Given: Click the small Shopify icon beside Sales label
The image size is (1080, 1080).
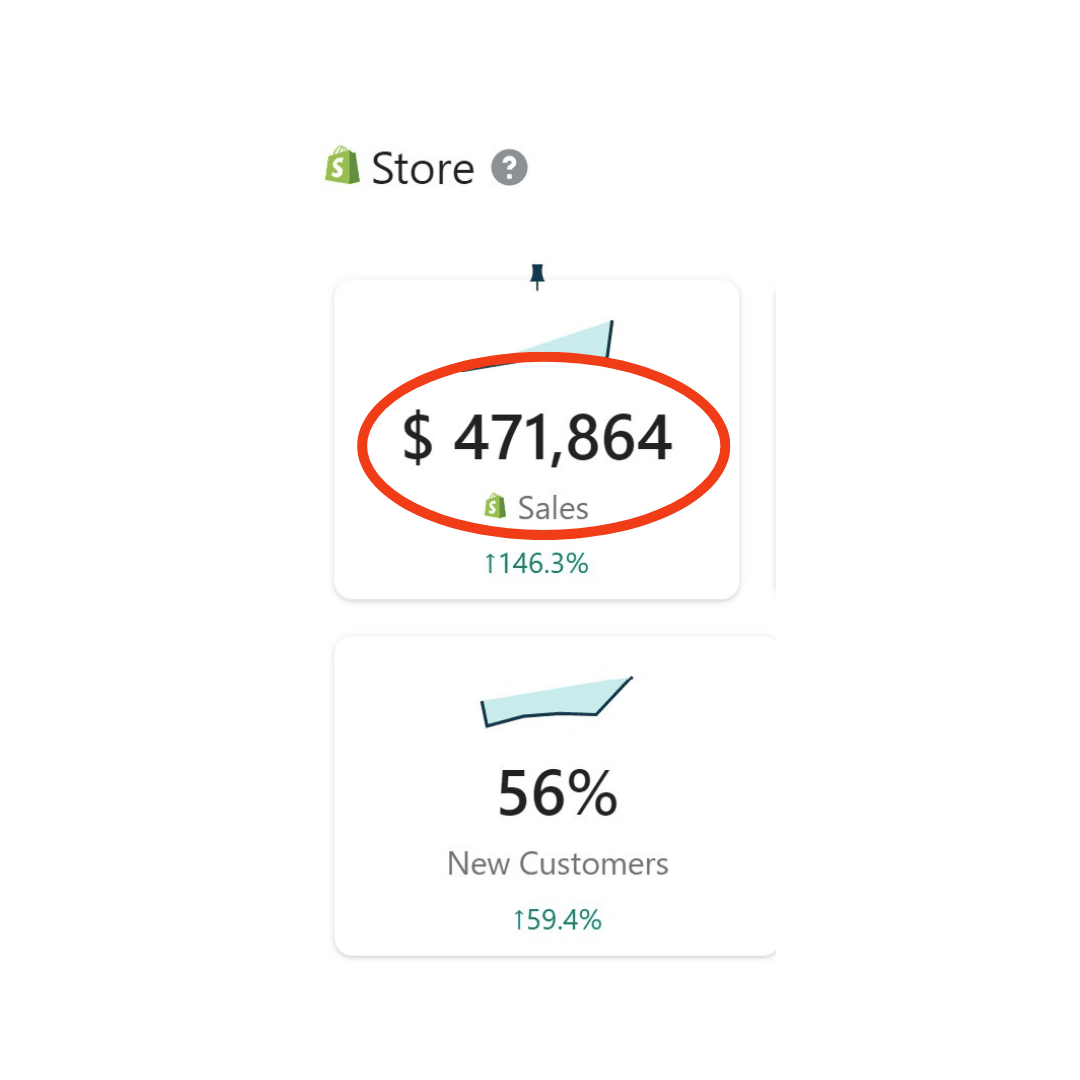Looking at the screenshot, I should pyautogui.click(x=495, y=507).
